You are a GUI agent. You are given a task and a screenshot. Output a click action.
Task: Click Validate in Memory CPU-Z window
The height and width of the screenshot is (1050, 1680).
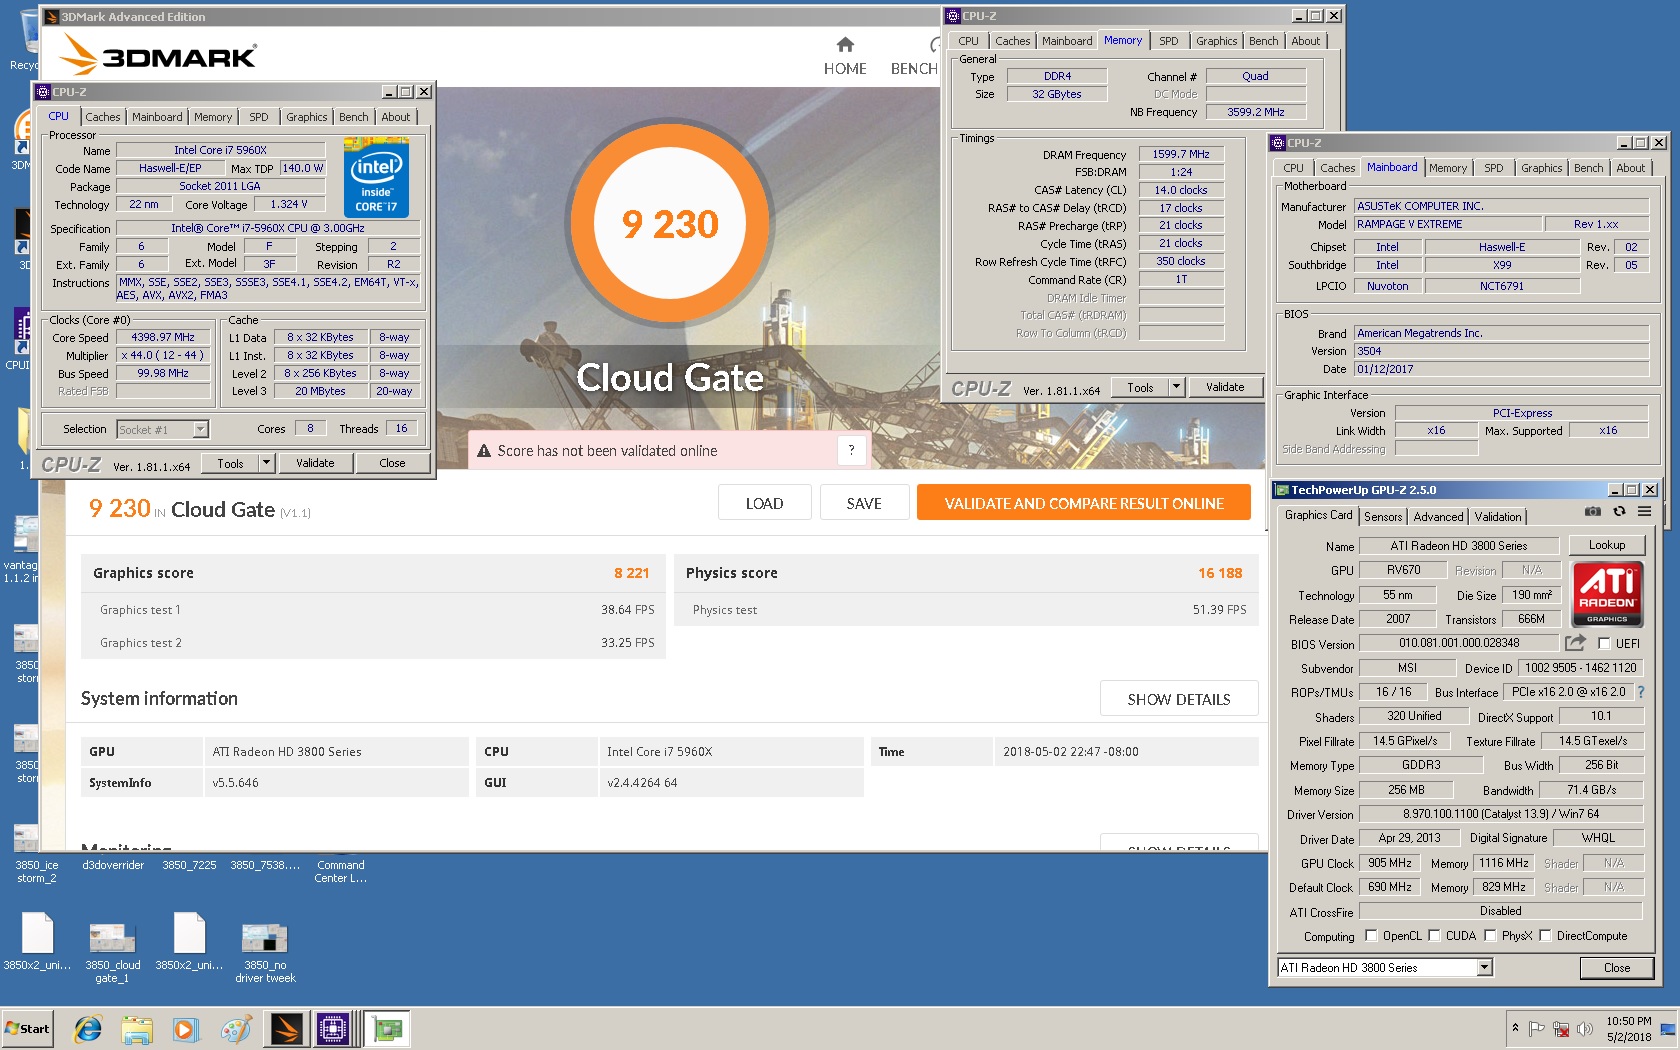tap(1225, 387)
